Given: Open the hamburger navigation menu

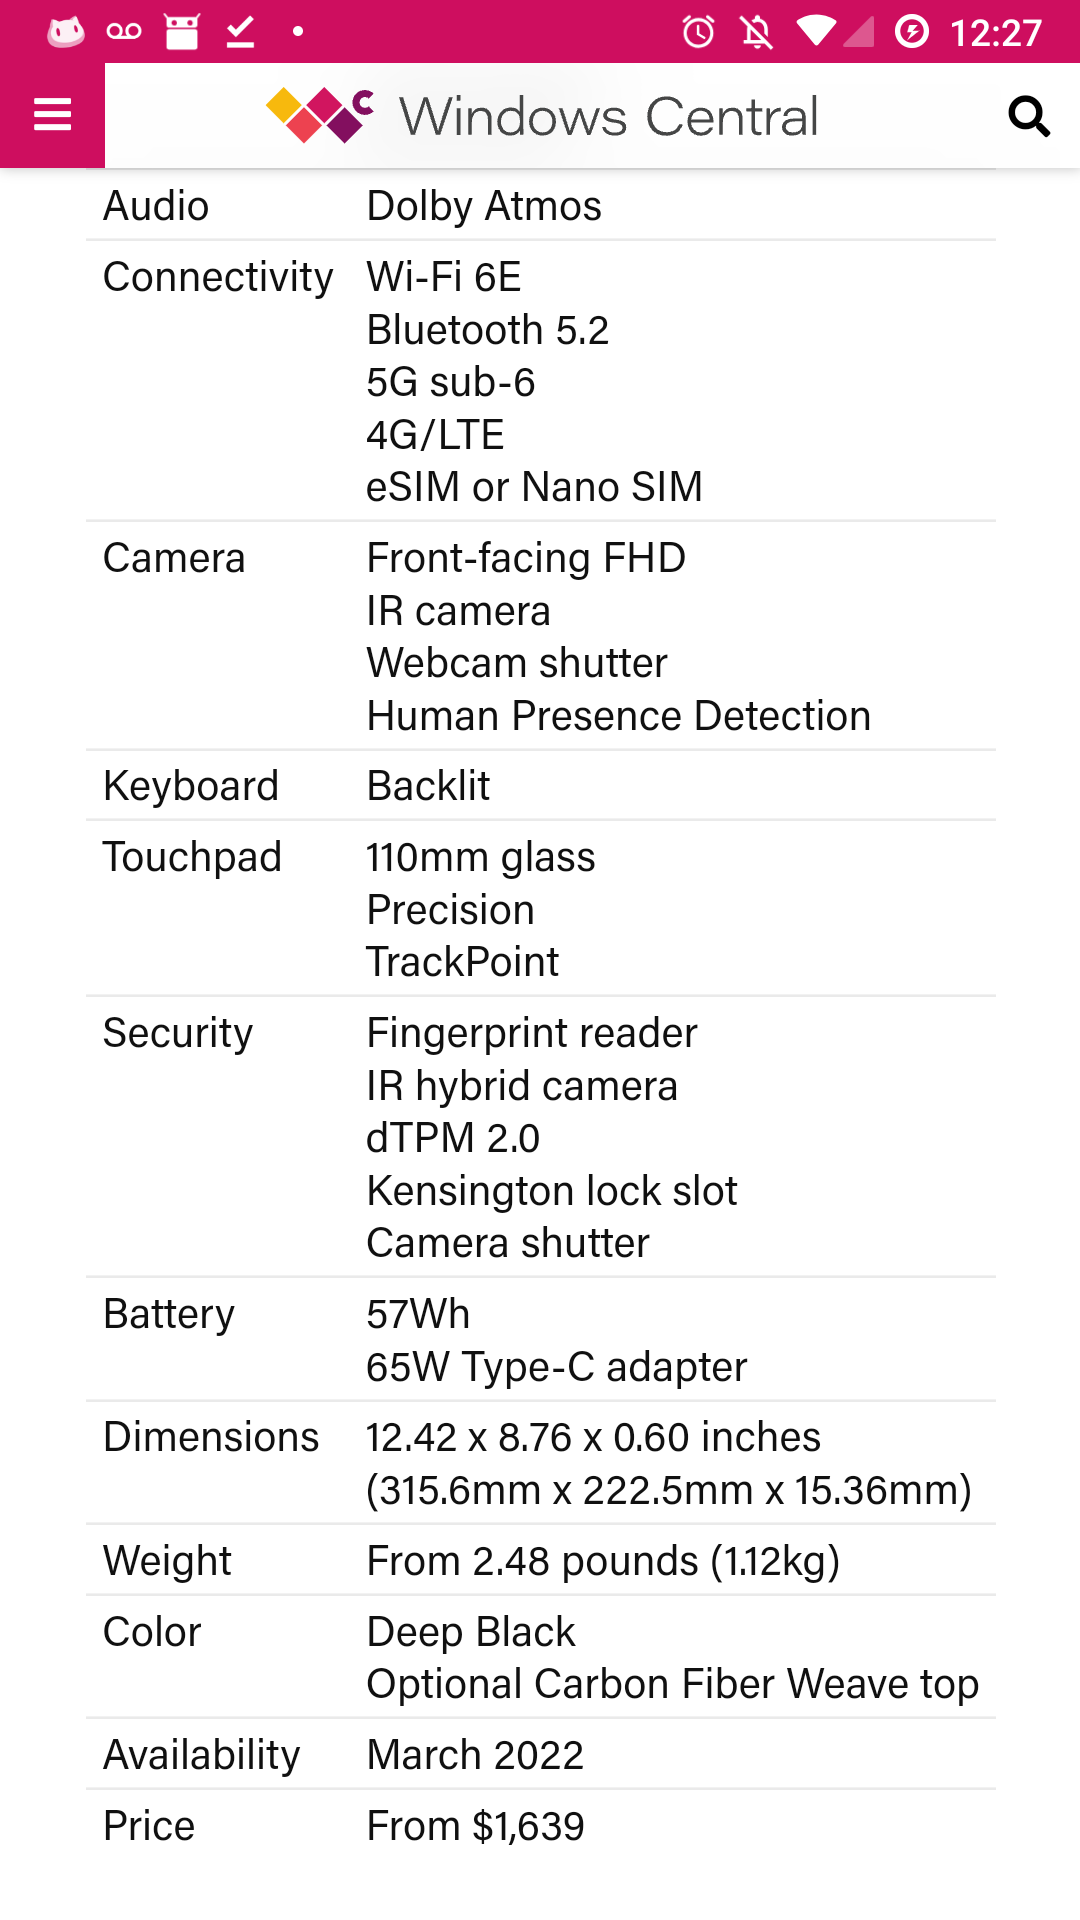Looking at the screenshot, I should pyautogui.click(x=52, y=115).
